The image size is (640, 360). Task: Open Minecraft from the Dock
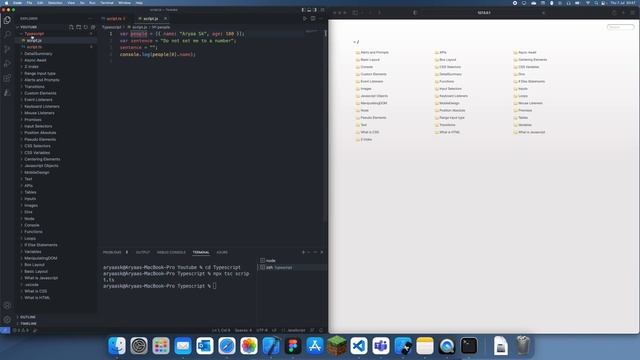coord(337,346)
